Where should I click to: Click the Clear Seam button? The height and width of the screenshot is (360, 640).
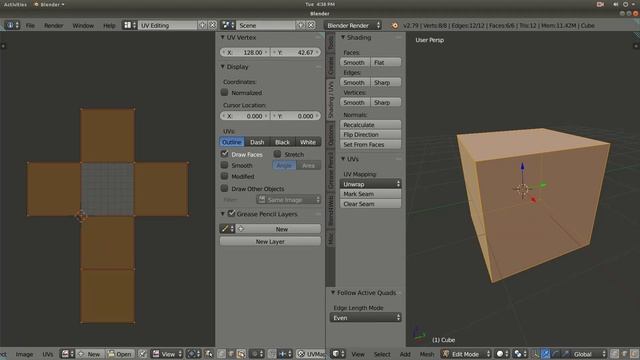pyautogui.click(x=371, y=204)
